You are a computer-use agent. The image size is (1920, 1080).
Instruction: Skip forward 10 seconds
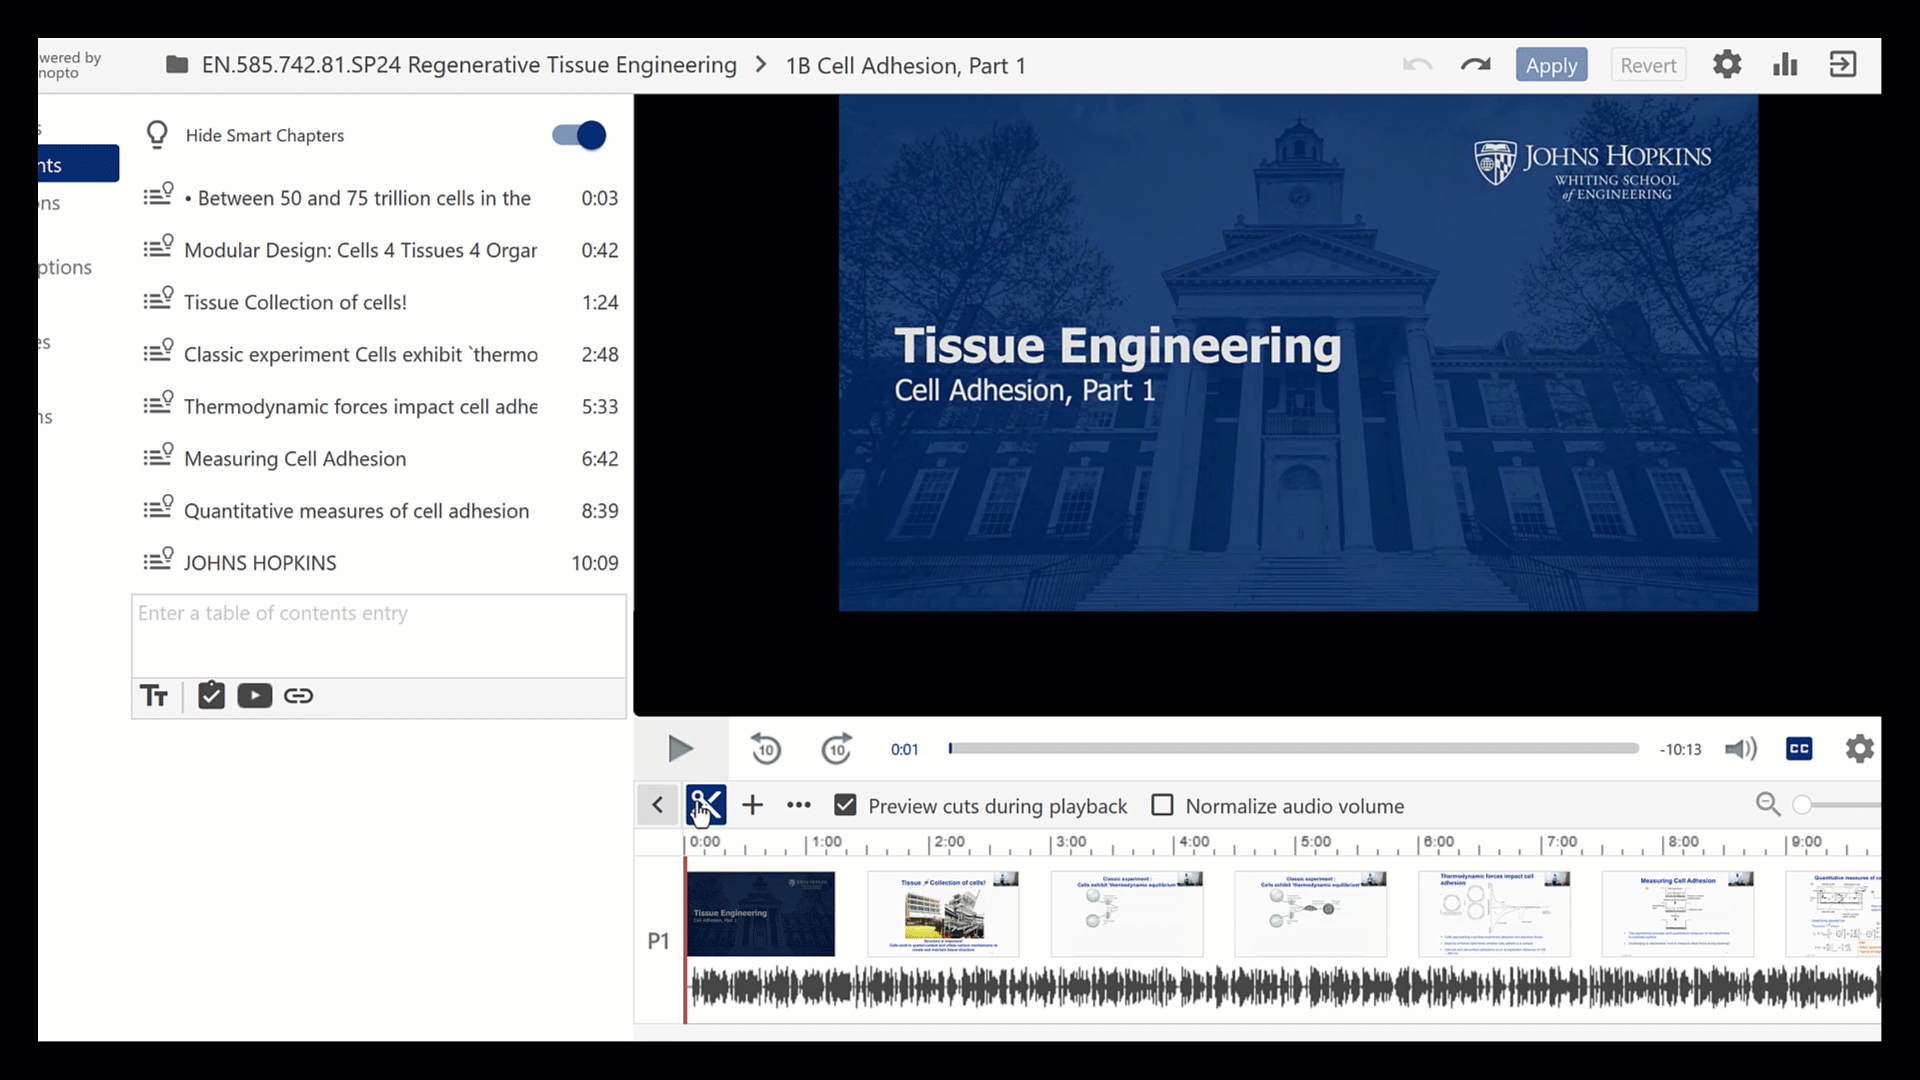(836, 749)
